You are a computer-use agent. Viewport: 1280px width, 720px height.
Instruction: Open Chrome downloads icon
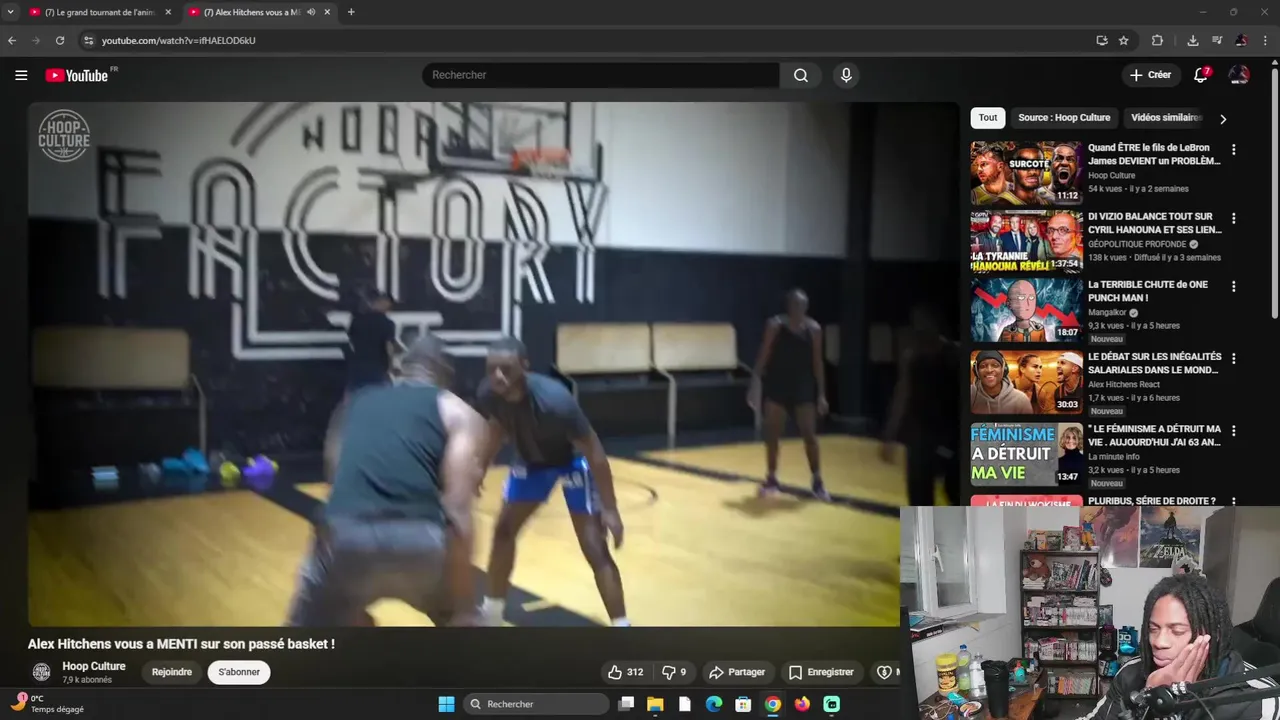click(1193, 40)
